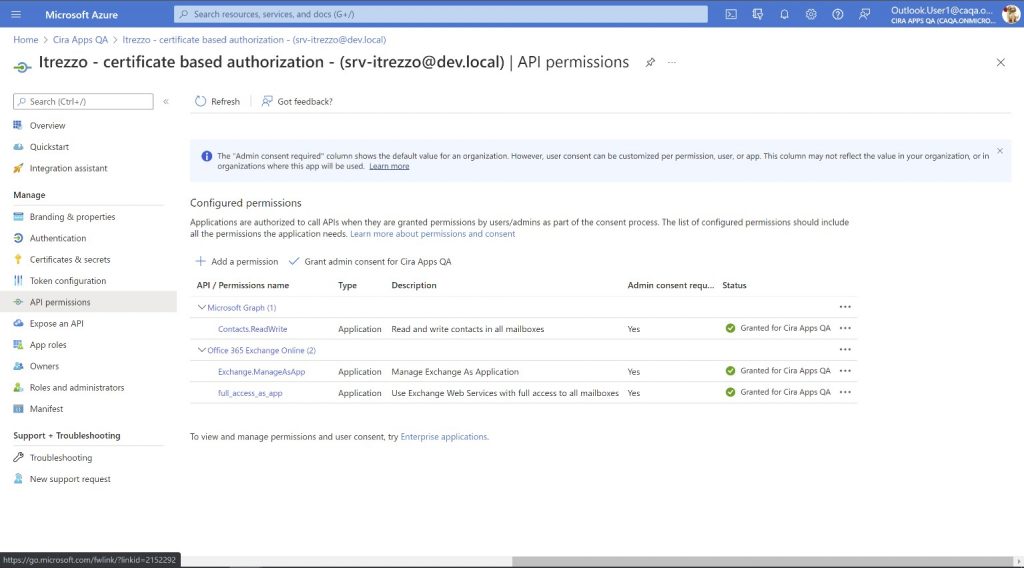Open Learn more about permissions and consent
The image size is (1024, 568).
[x=432, y=234]
